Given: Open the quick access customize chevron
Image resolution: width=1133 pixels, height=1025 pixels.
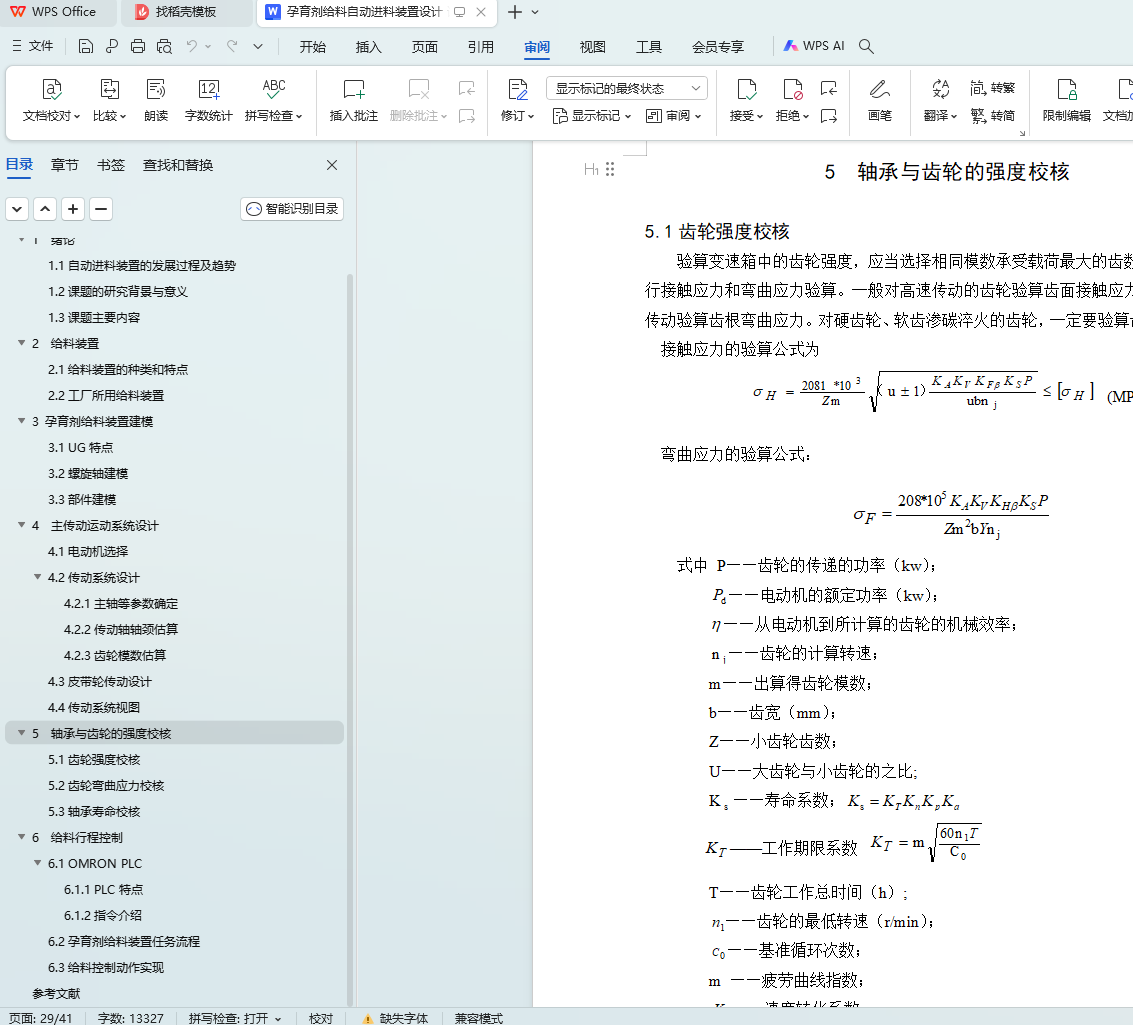Looking at the screenshot, I should tap(258, 46).
